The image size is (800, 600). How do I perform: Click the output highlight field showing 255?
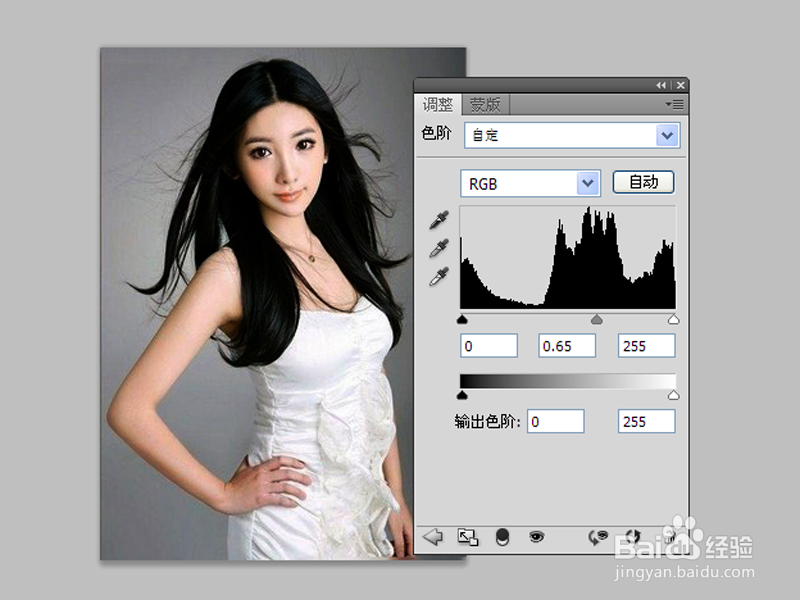click(646, 421)
